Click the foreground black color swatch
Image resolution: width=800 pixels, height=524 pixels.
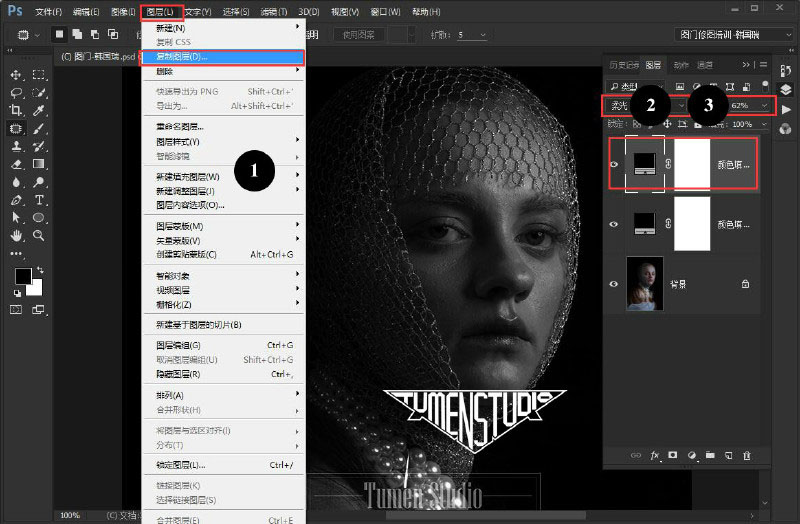(23, 276)
